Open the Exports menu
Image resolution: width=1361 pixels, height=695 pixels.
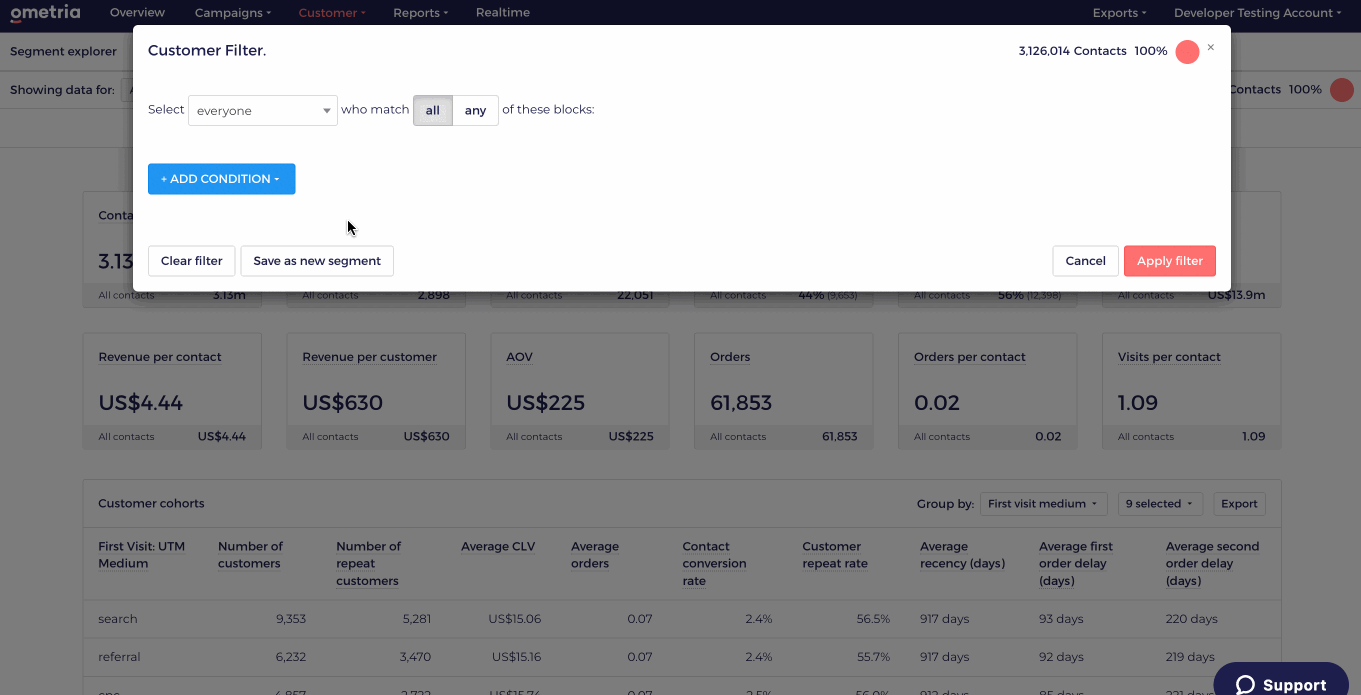(x=1120, y=13)
